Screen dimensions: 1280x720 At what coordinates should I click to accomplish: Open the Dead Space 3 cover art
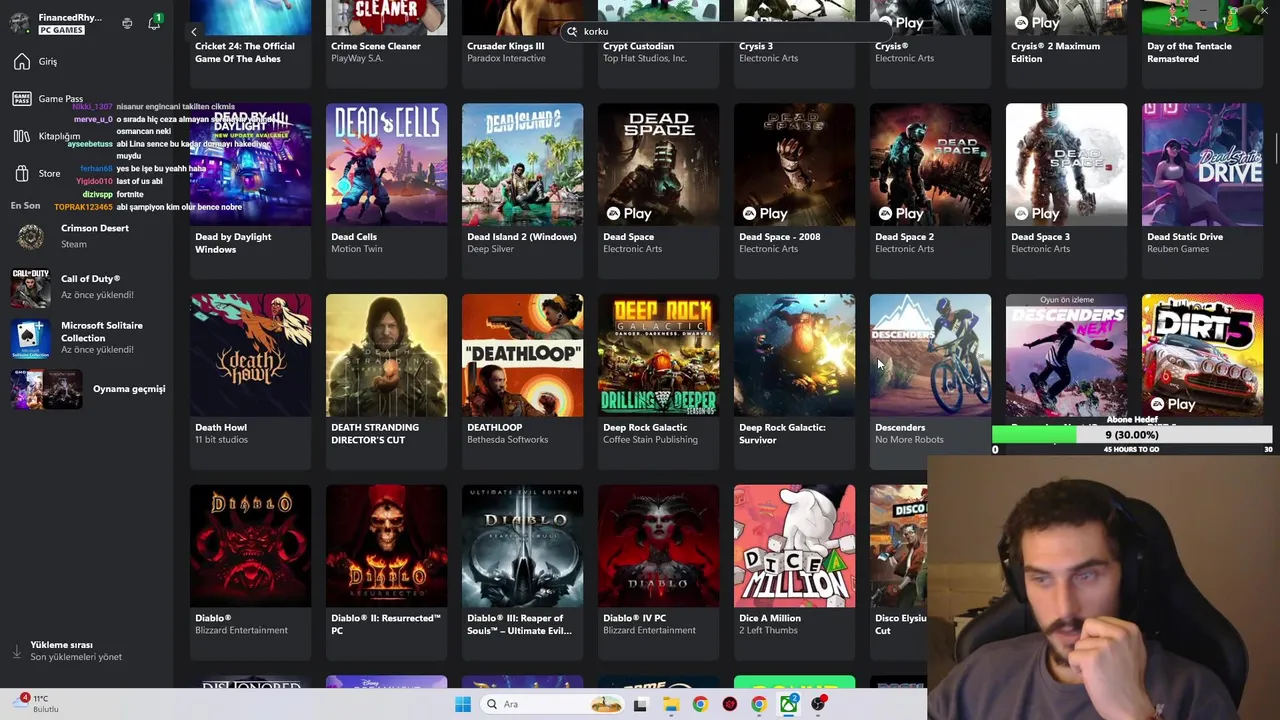[x=1066, y=164]
